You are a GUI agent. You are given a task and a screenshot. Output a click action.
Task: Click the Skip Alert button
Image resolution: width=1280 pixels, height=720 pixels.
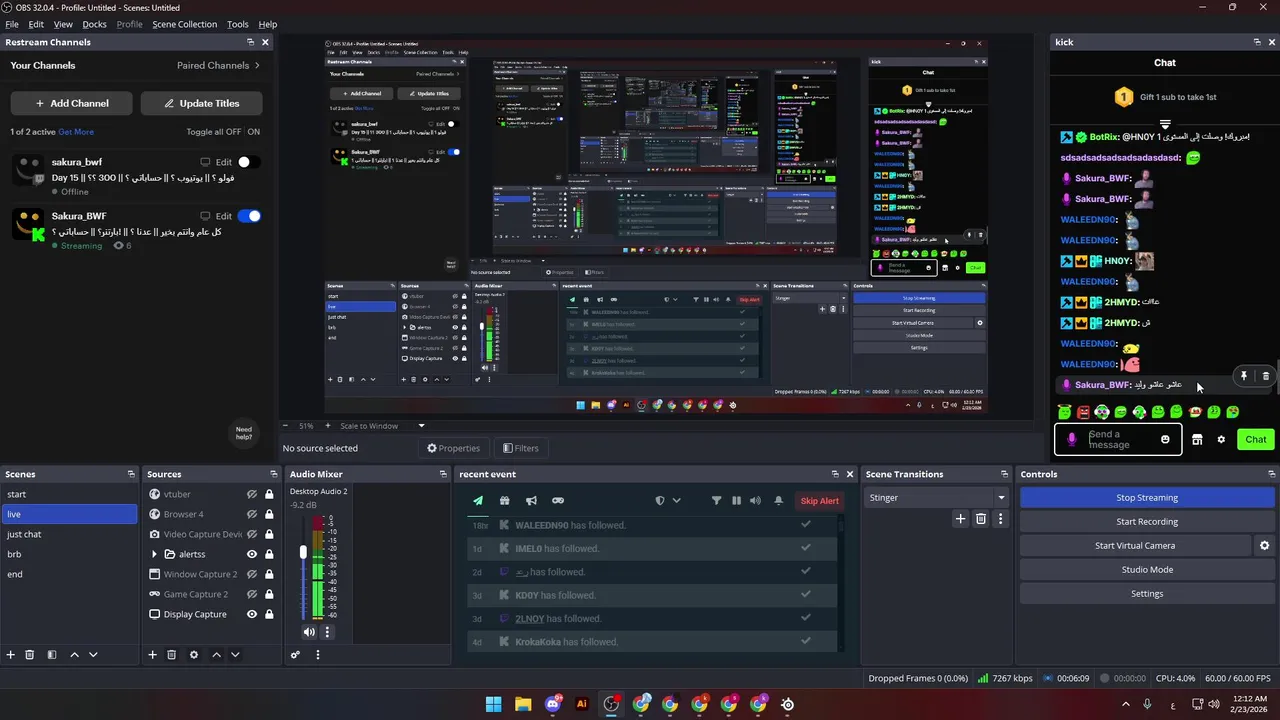(x=820, y=501)
